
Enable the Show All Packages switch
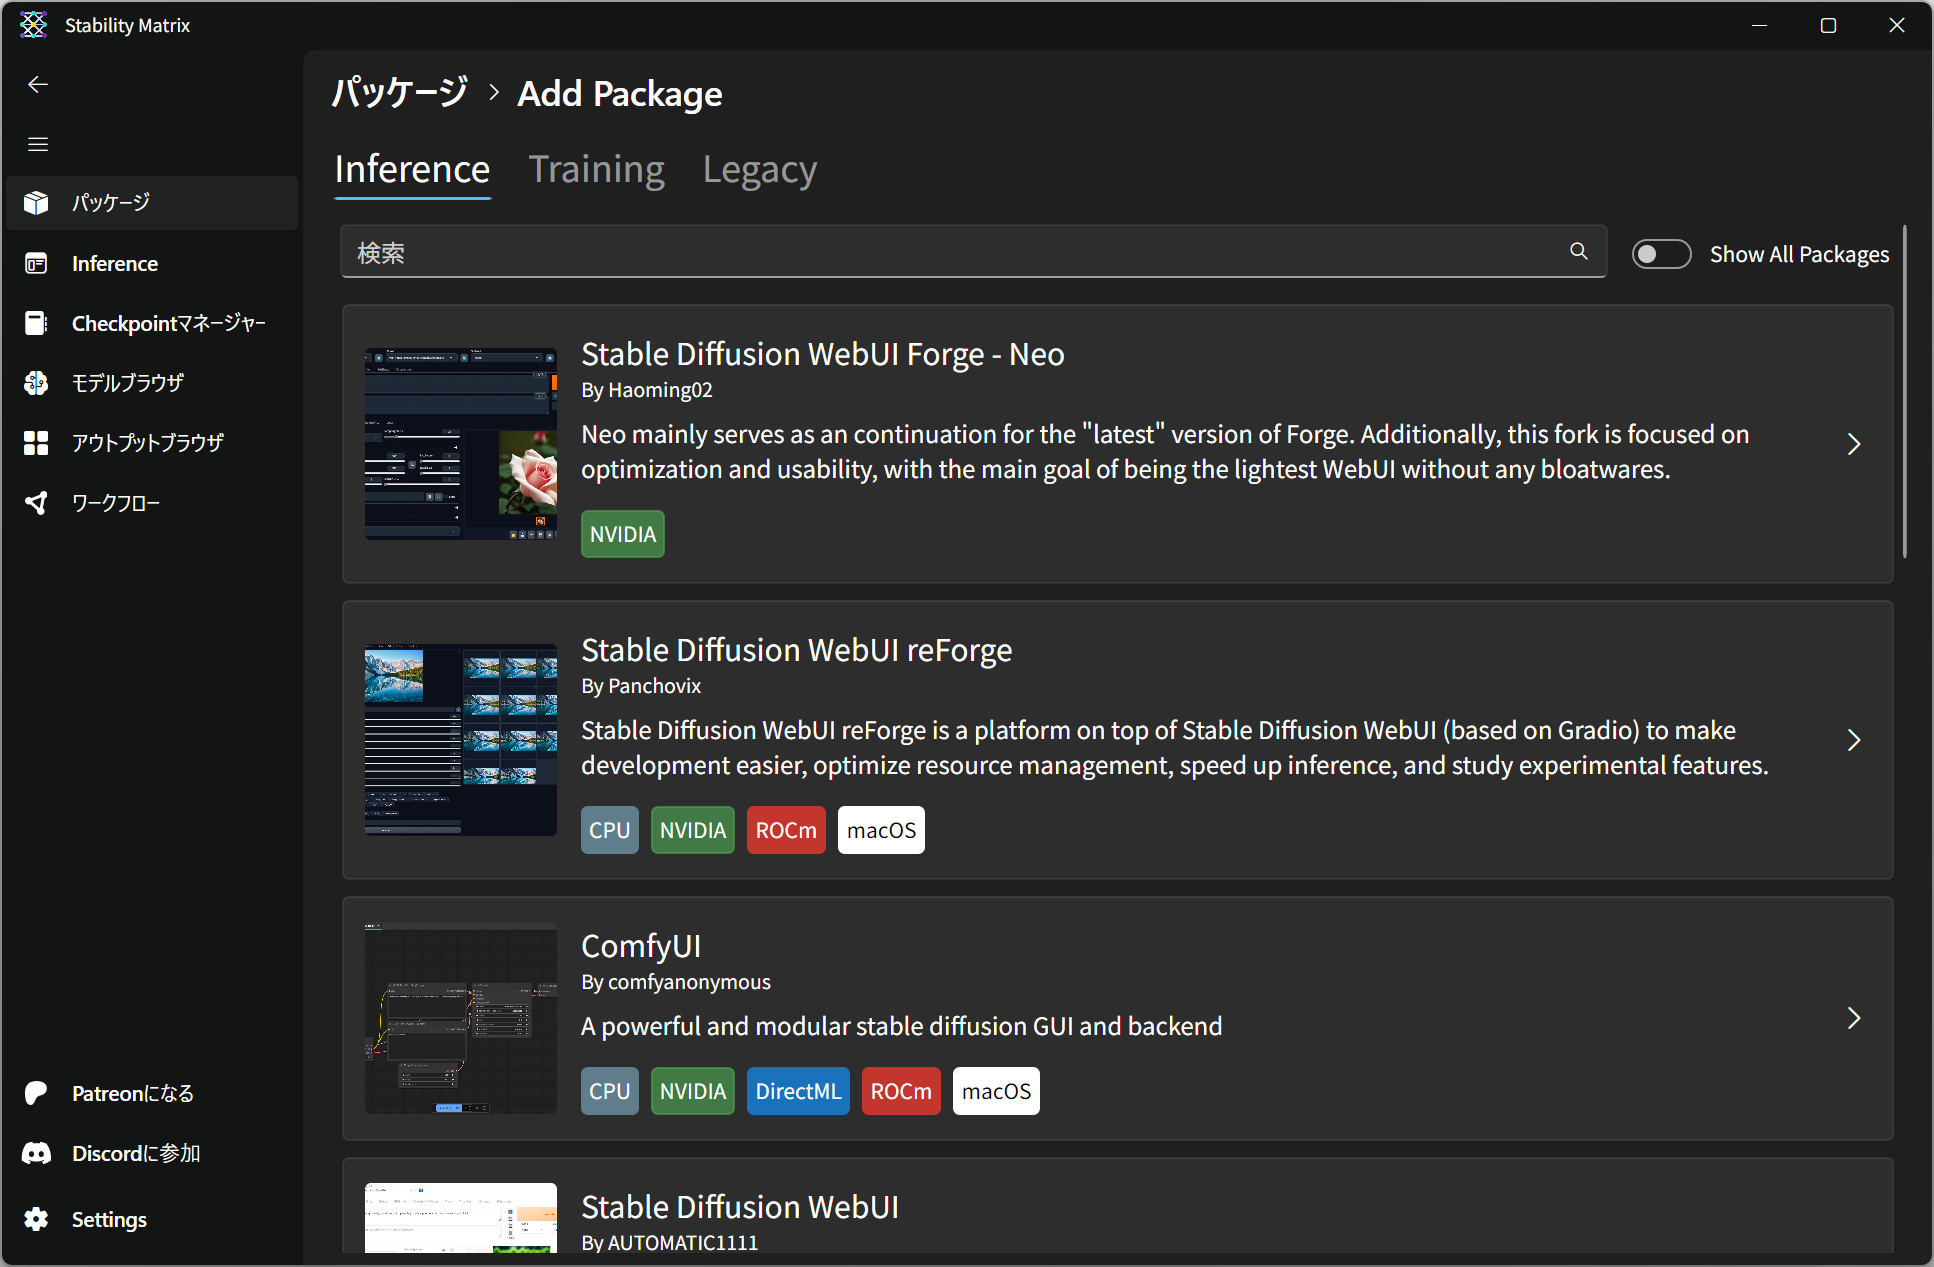pyautogui.click(x=1661, y=254)
